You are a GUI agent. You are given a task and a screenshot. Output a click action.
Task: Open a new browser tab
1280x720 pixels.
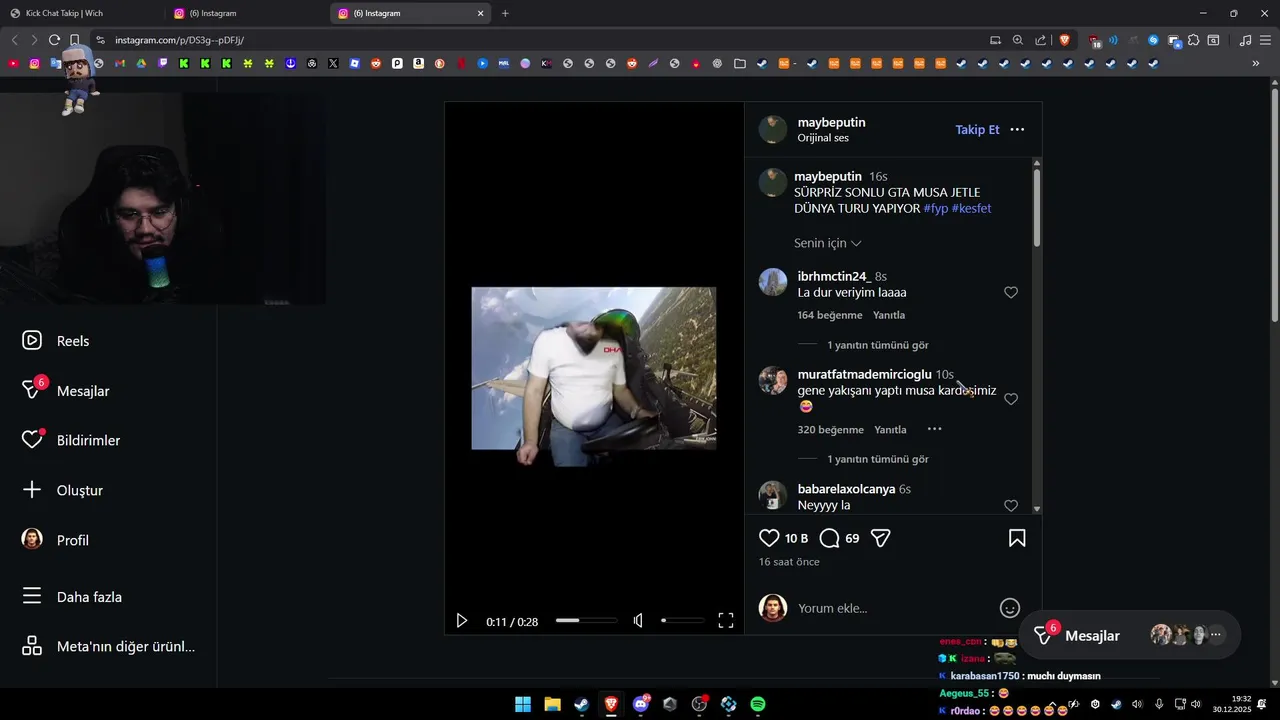pos(505,13)
